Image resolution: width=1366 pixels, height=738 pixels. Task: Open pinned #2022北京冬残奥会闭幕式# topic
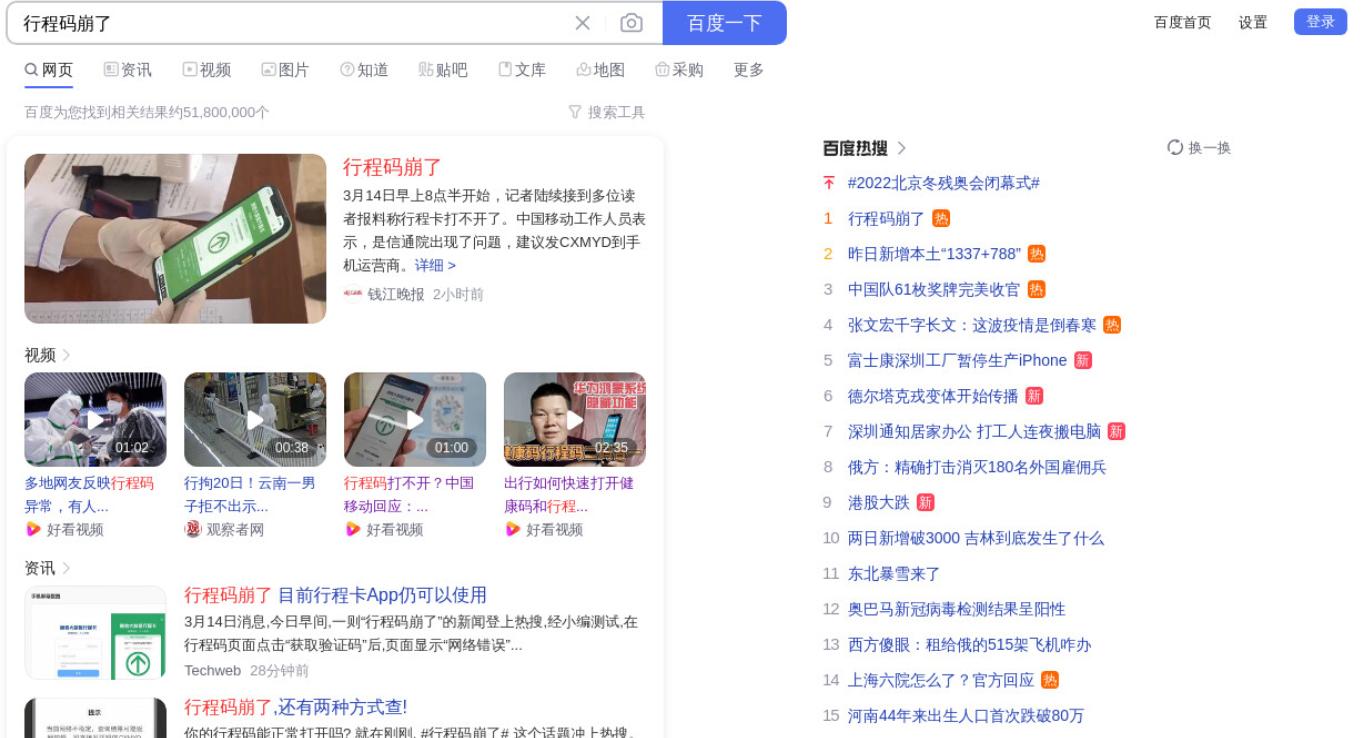click(943, 183)
